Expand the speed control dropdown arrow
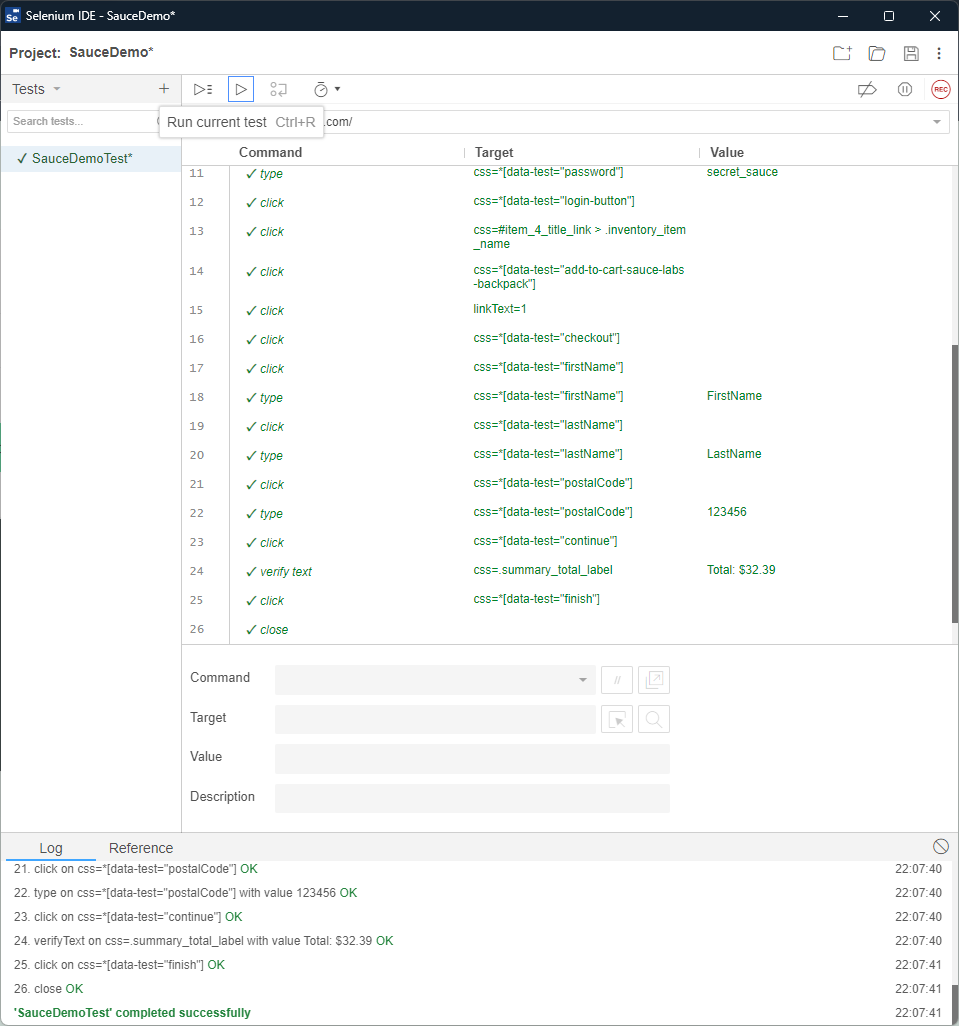This screenshot has height=1026, width=959. [338, 89]
